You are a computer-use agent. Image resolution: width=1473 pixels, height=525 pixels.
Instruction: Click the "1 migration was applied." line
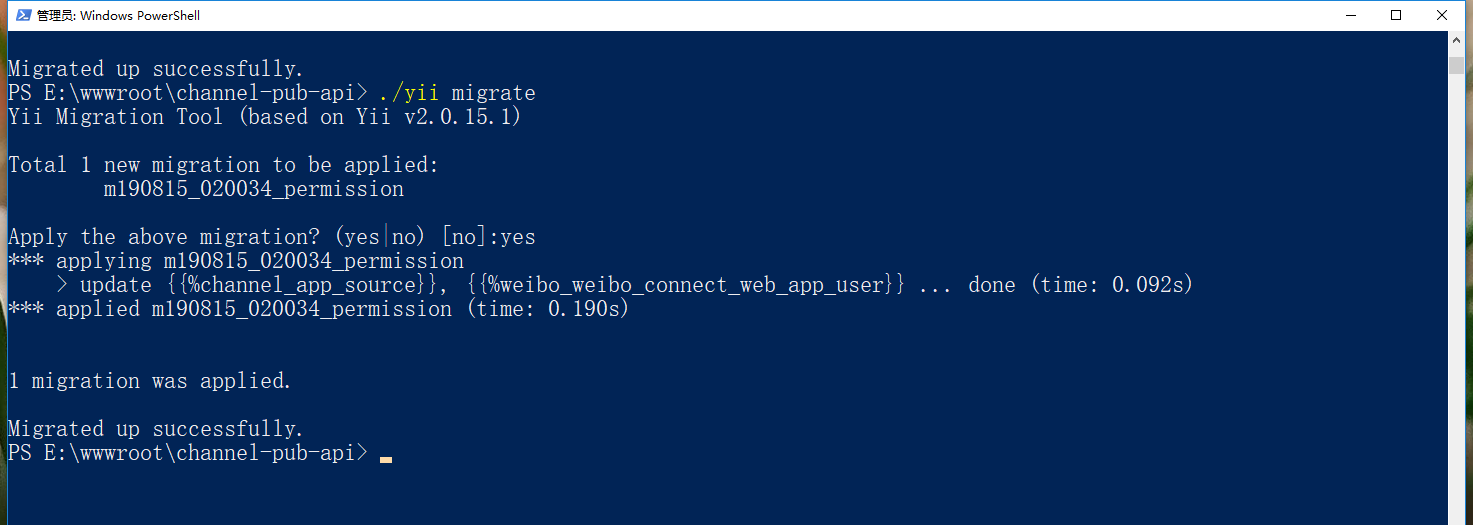click(150, 381)
